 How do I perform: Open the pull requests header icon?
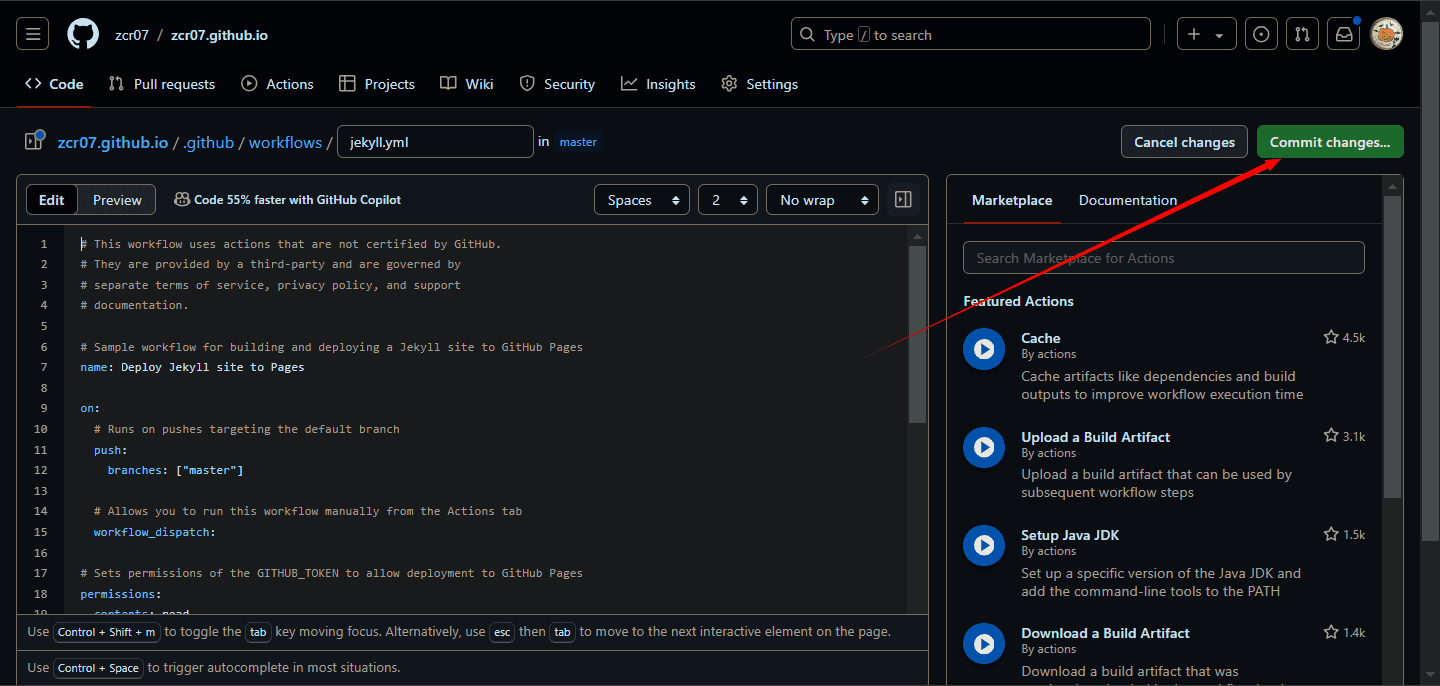point(1301,34)
